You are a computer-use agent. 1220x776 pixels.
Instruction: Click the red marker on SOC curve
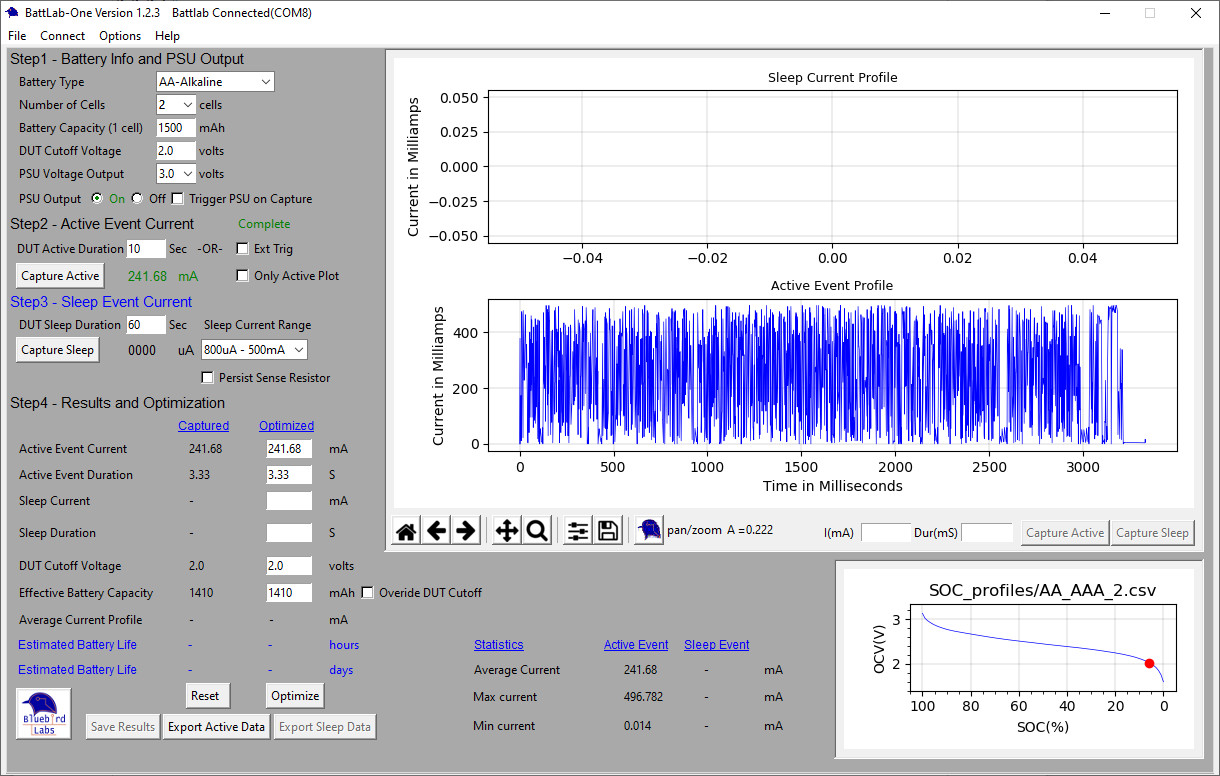tap(1149, 663)
